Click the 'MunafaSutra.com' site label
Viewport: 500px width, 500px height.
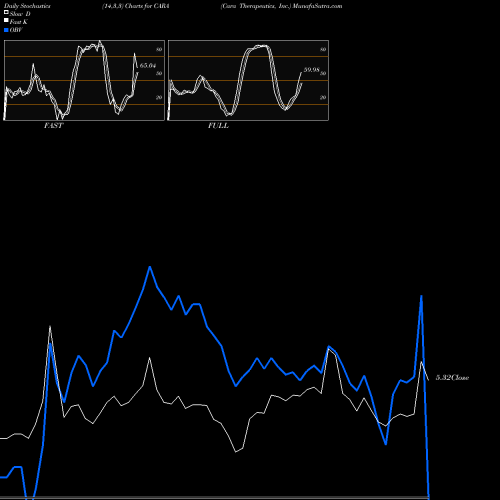[x=317, y=6]
